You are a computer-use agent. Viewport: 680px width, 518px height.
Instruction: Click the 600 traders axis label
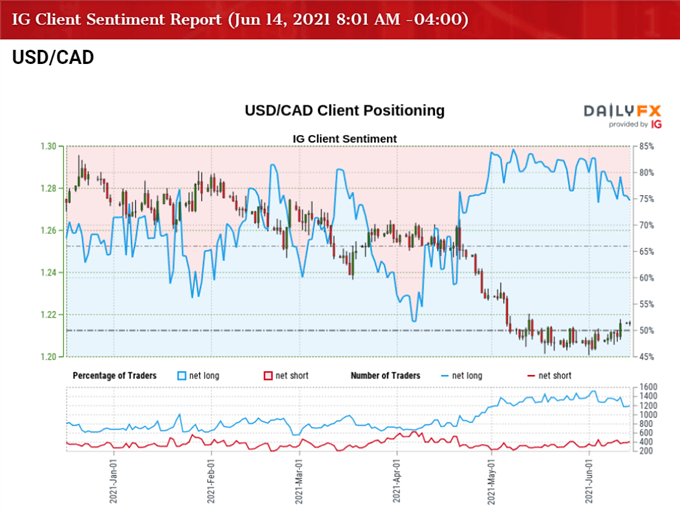[646, 433]
